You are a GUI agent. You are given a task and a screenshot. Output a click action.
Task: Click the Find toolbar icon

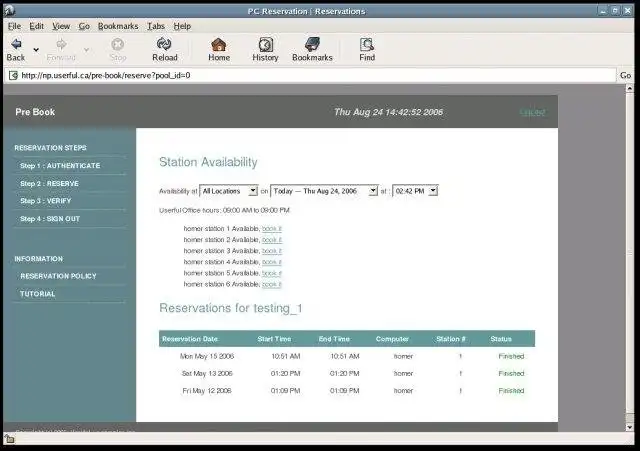point(367,44)
